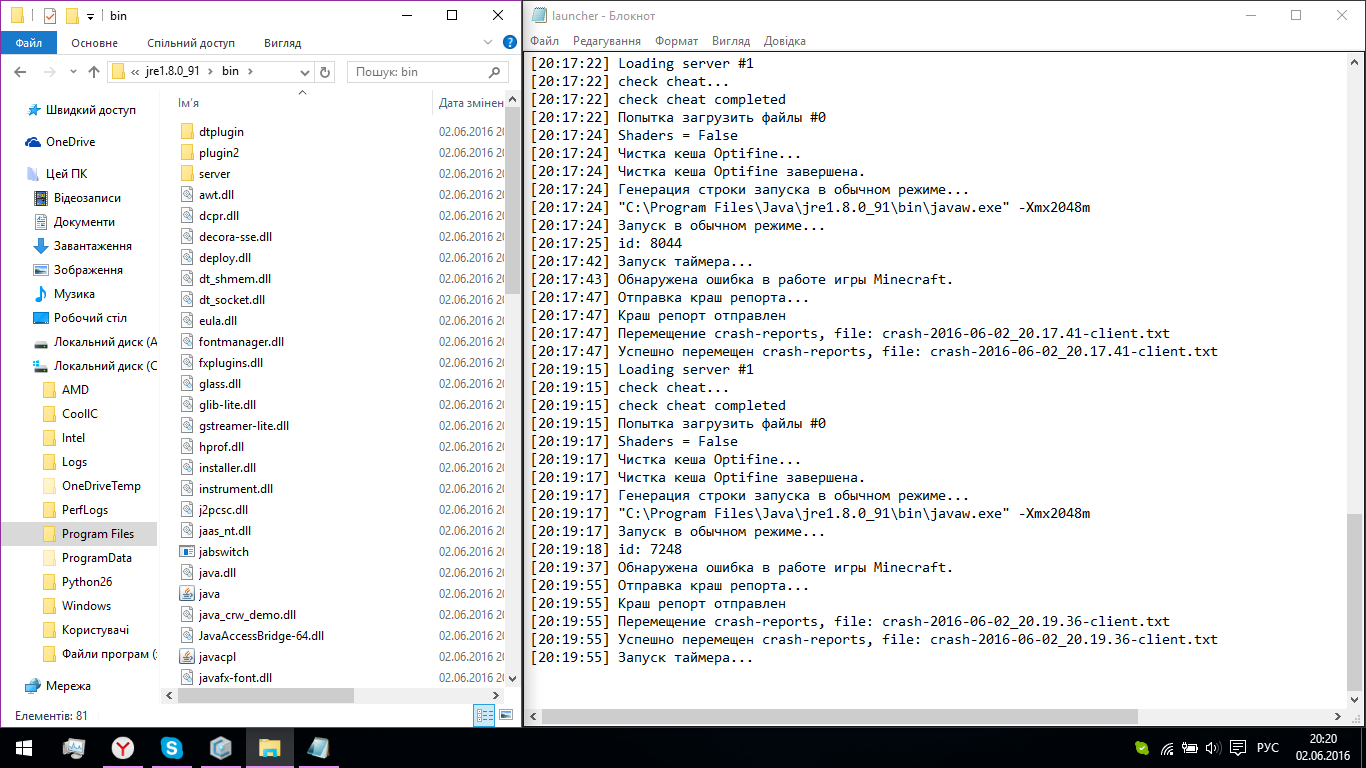Click the Explorer Back arrow button
Screen dimensions: 1366x768
(x=20, y=72)
